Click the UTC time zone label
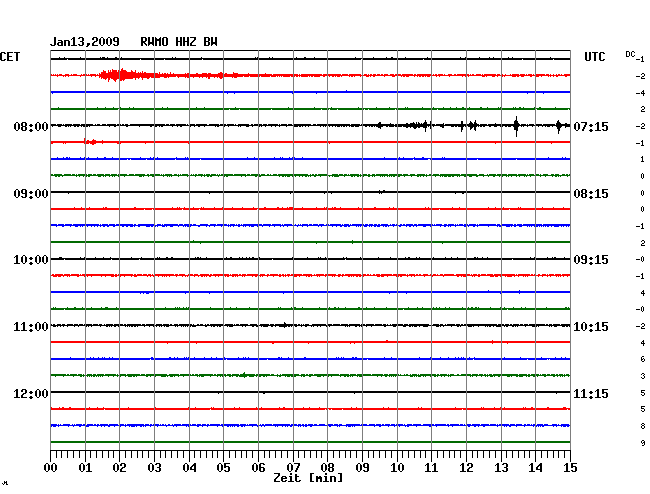The image size is (650, 494). tap(594, 56)
